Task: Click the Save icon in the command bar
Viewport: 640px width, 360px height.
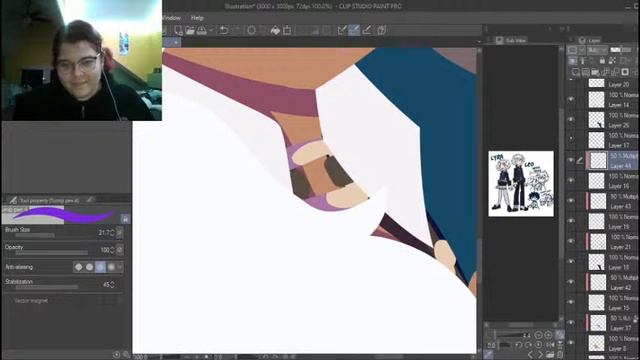Action: pos(202,30)
